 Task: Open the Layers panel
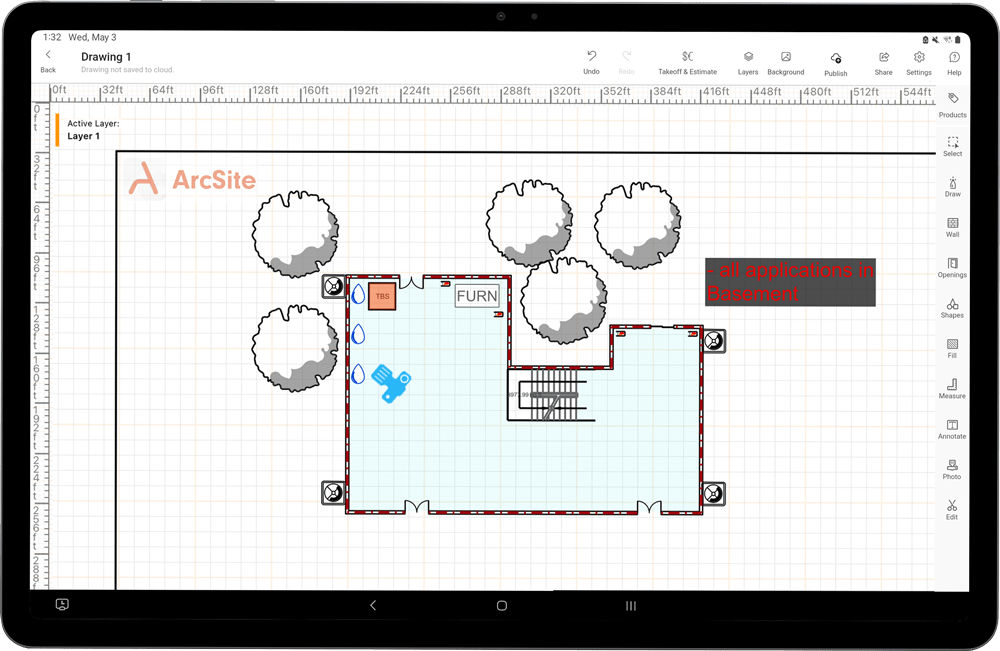tap(748, 62)
